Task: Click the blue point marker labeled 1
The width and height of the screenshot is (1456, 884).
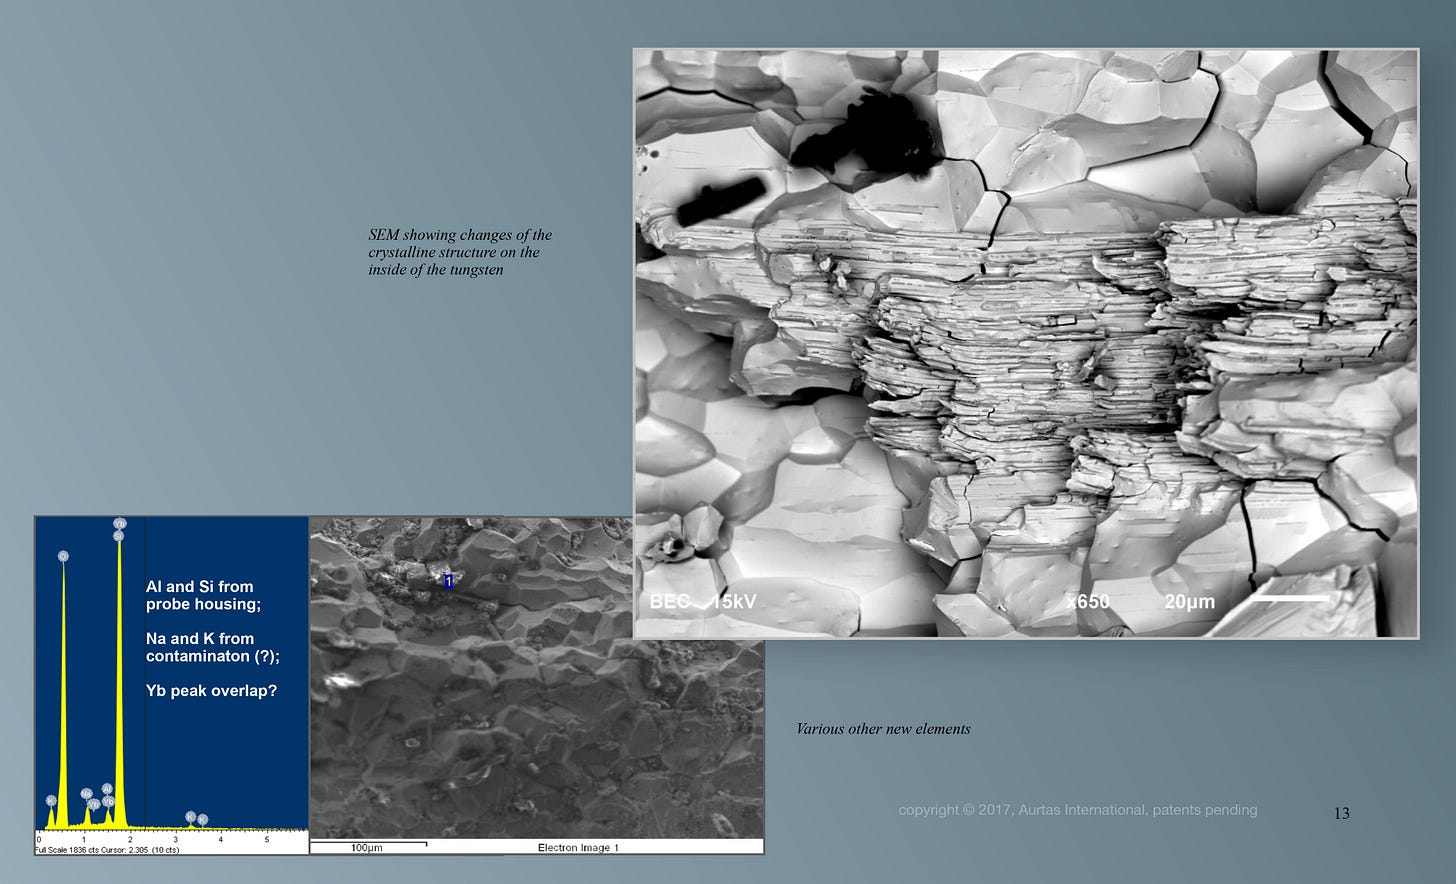Action: tap(449, 581)
